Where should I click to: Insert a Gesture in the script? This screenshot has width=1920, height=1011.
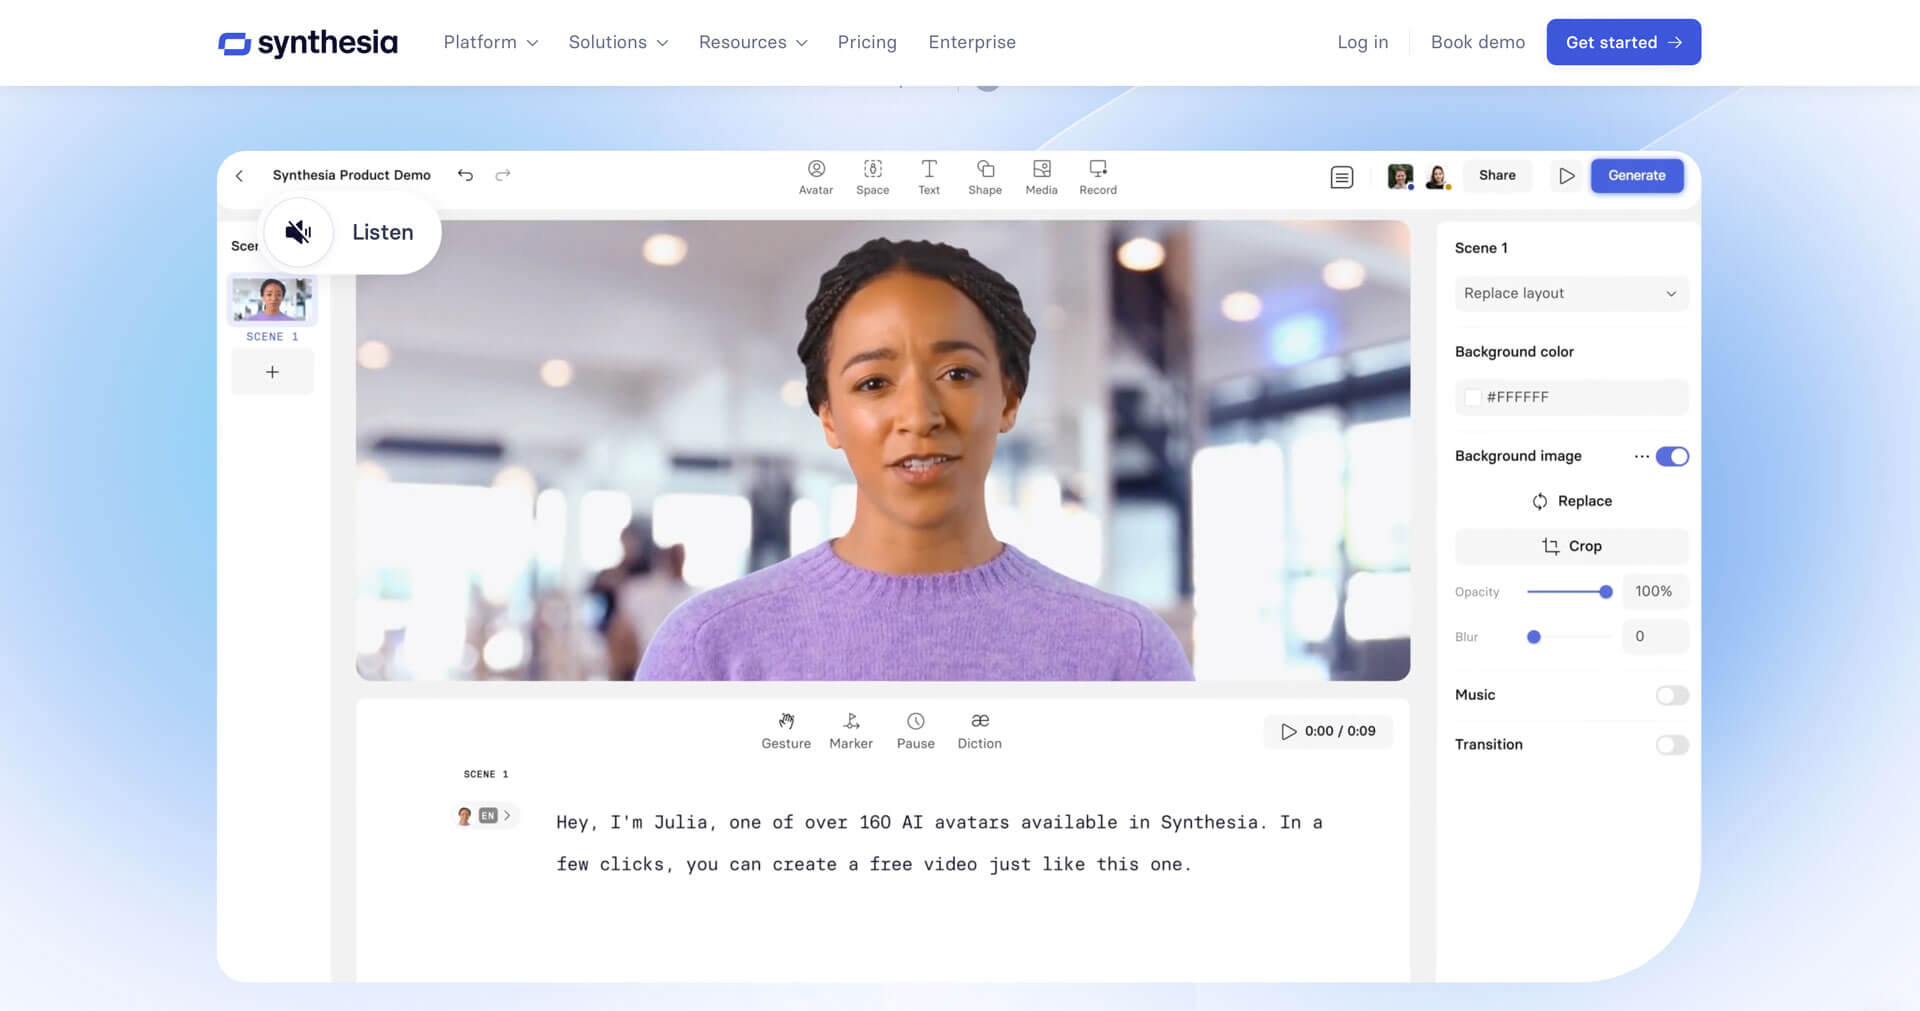[x=786, y=730]
